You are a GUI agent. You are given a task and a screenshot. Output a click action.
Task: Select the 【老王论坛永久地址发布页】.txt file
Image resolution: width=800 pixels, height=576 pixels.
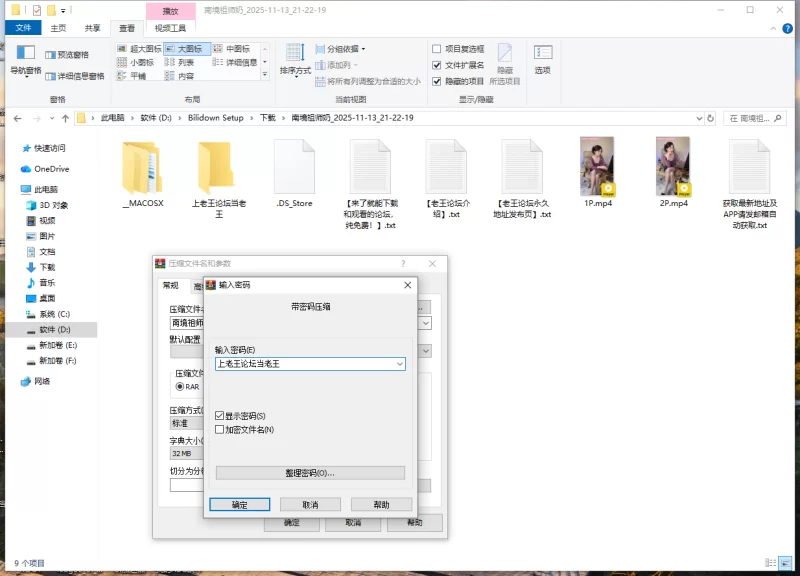522,179
